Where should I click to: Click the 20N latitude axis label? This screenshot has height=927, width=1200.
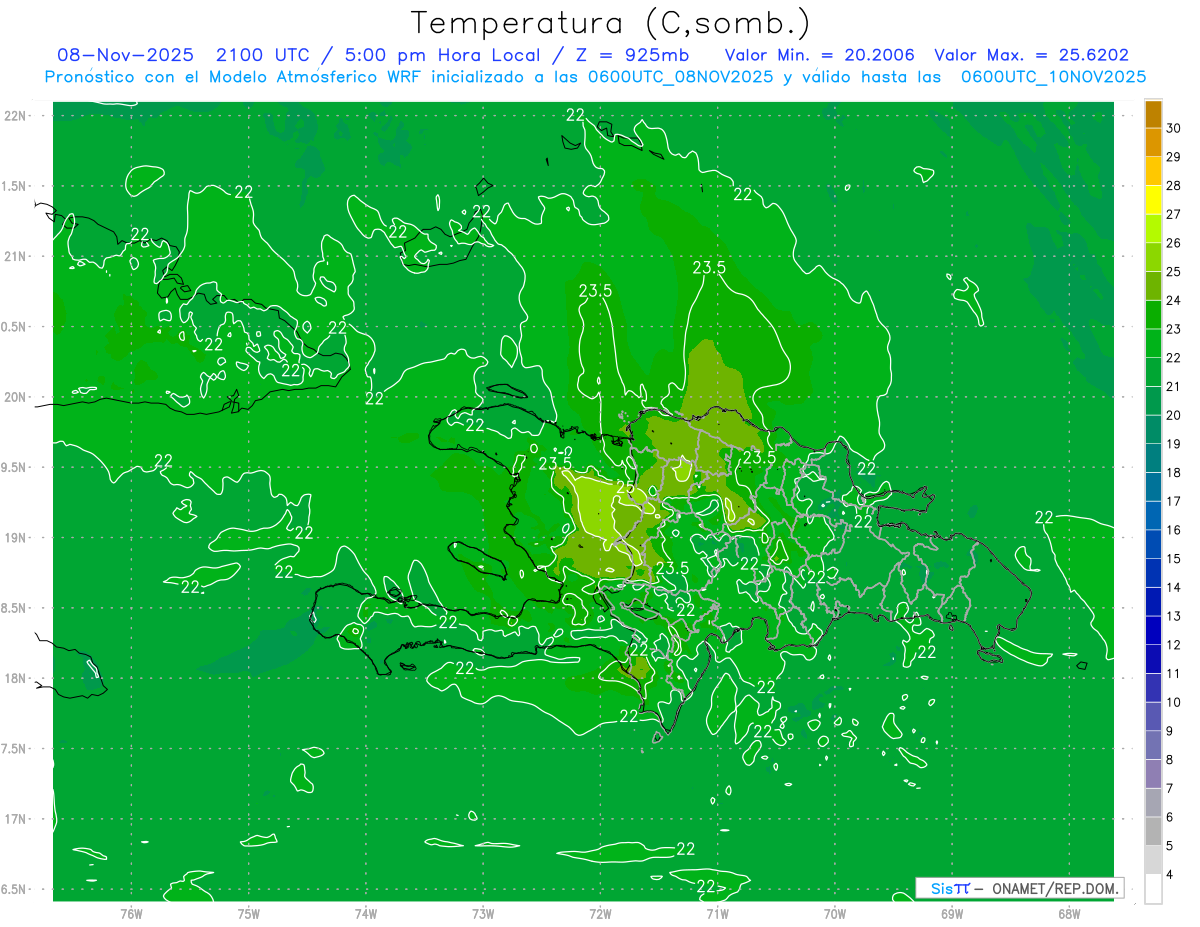(x=15, y=397)
